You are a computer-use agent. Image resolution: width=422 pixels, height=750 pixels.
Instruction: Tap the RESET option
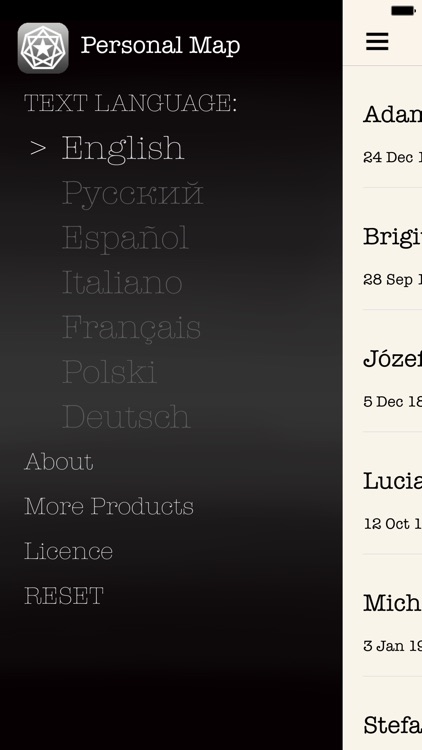point(64,596)
